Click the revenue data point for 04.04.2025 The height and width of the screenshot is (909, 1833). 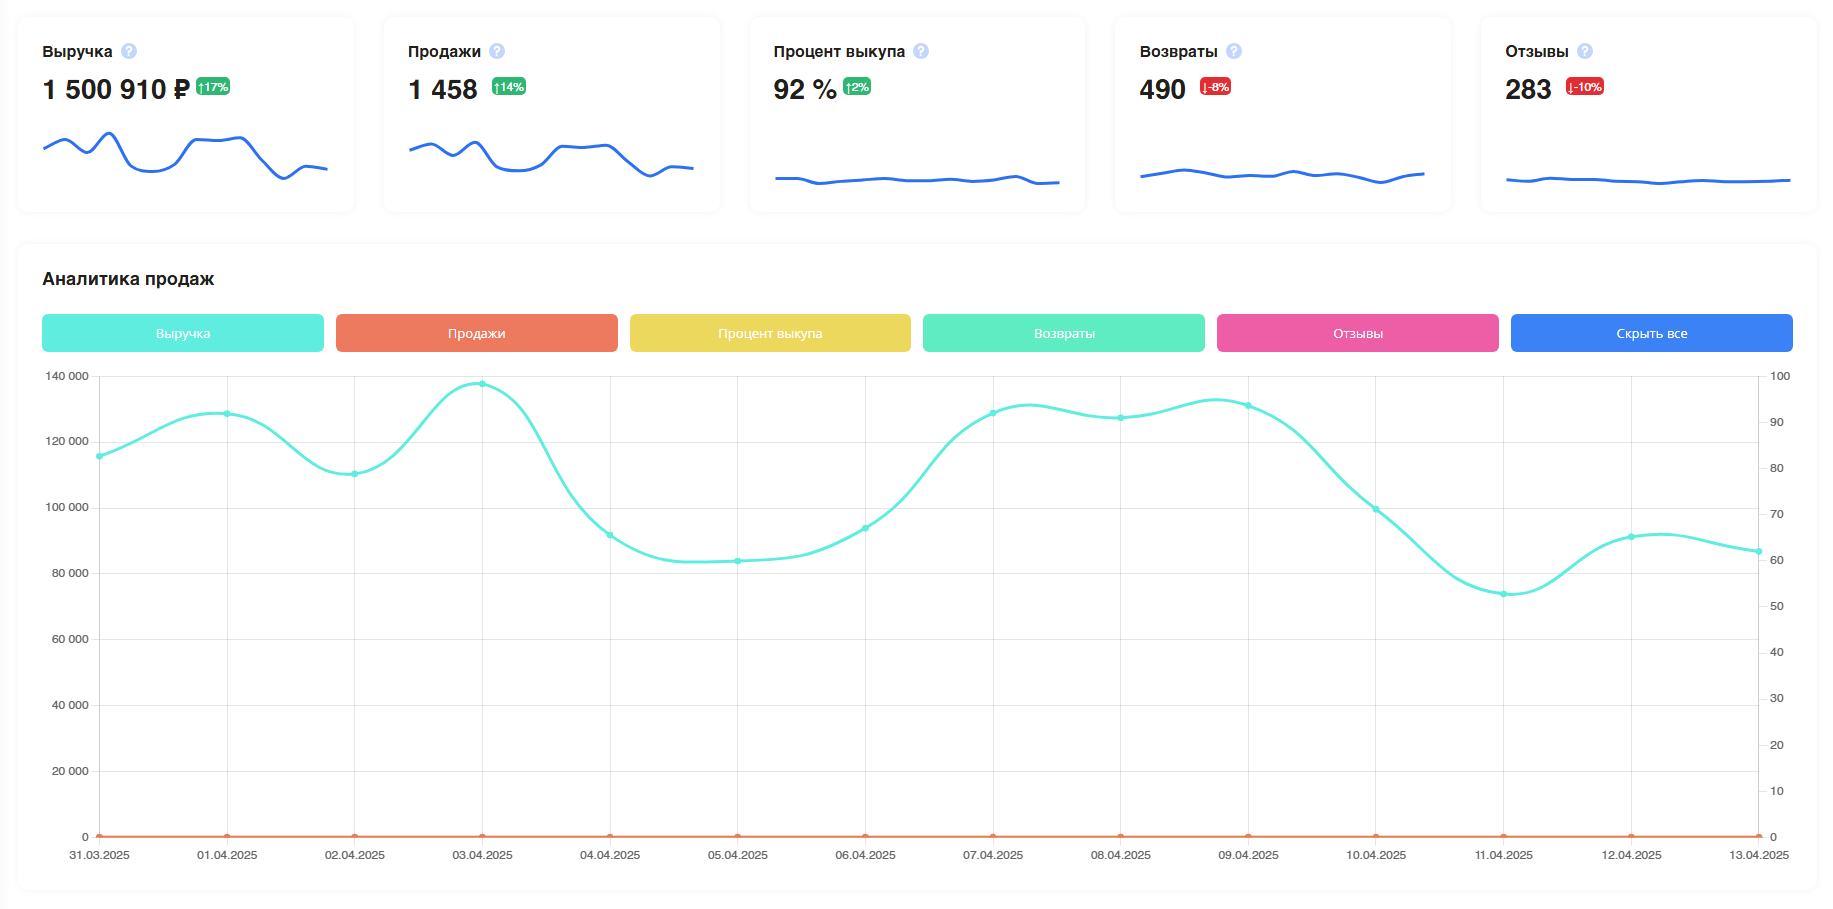[x=610, y=535]
